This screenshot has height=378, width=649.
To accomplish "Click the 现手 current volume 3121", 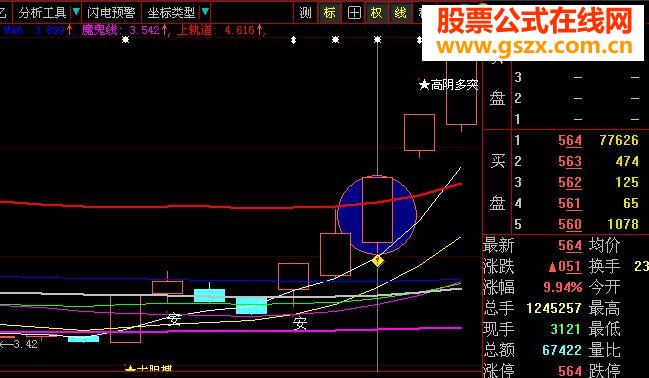I will pos(566,329).
